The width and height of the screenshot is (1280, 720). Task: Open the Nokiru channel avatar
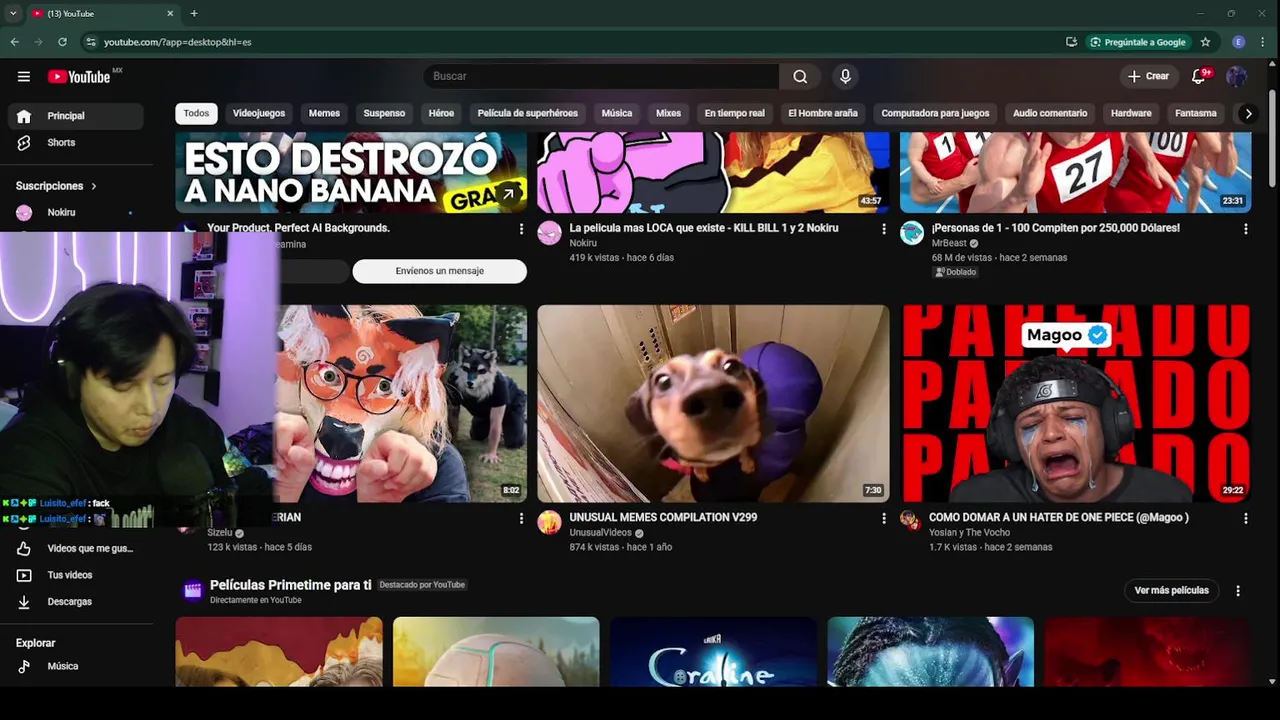coord(549,234)
